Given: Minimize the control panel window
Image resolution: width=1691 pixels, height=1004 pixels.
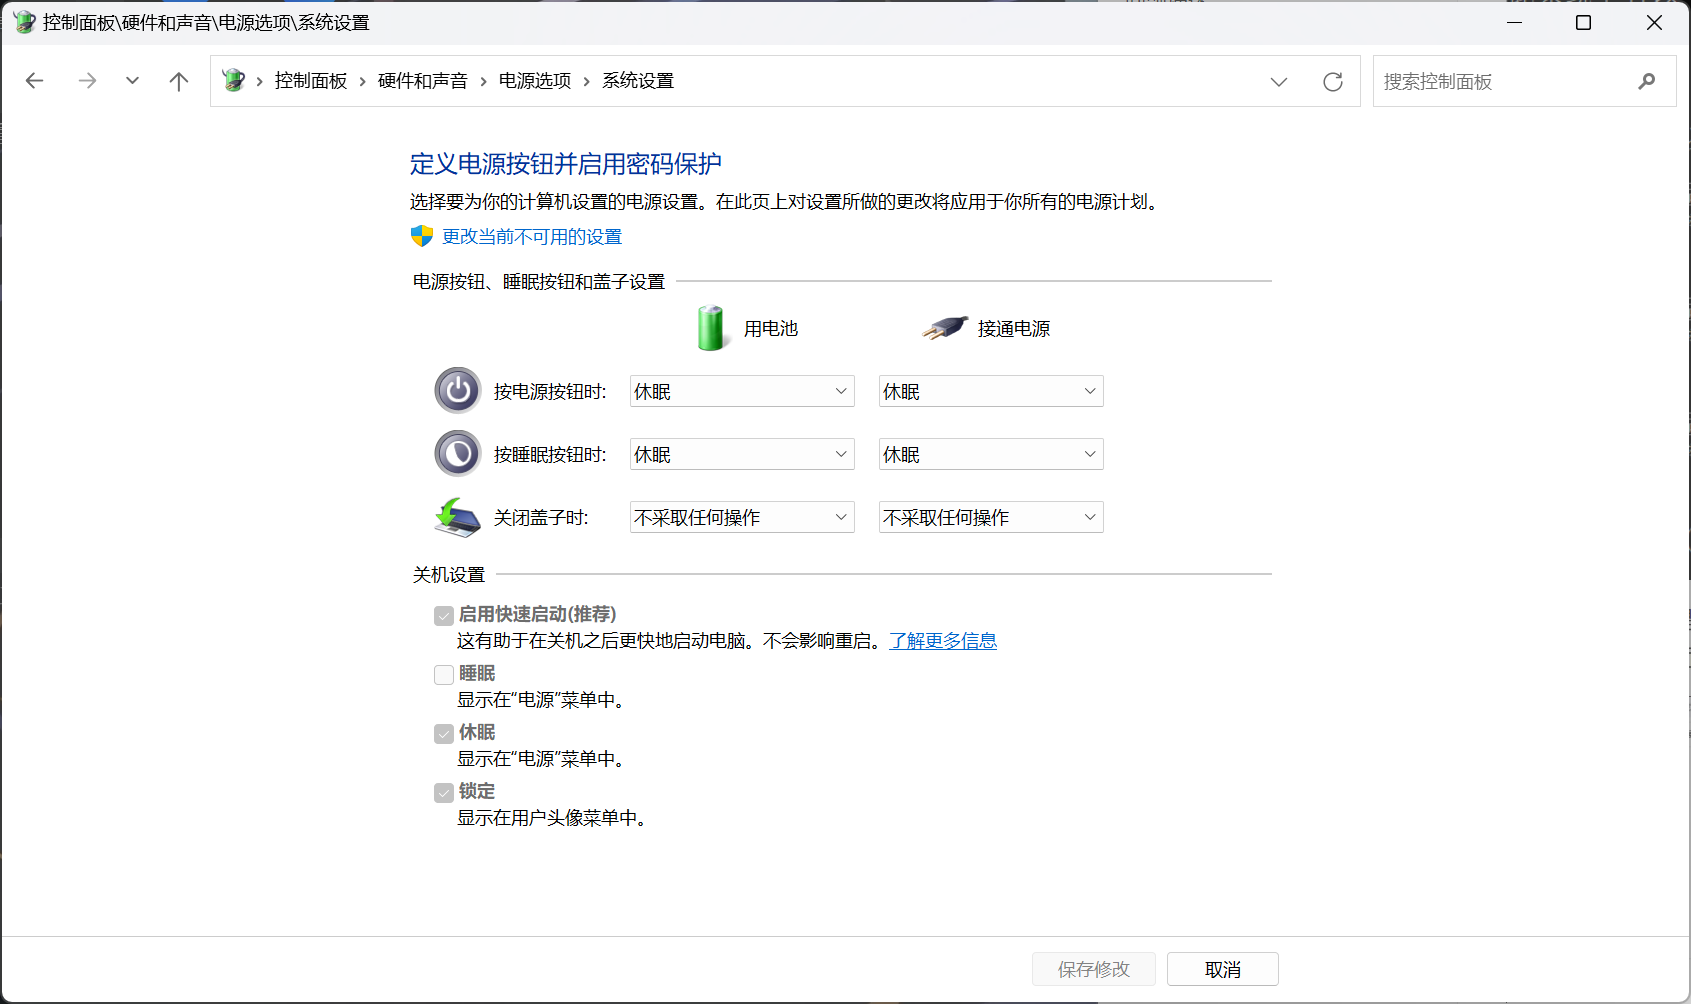Looking at the screenshot, I should coord(1515,22).
